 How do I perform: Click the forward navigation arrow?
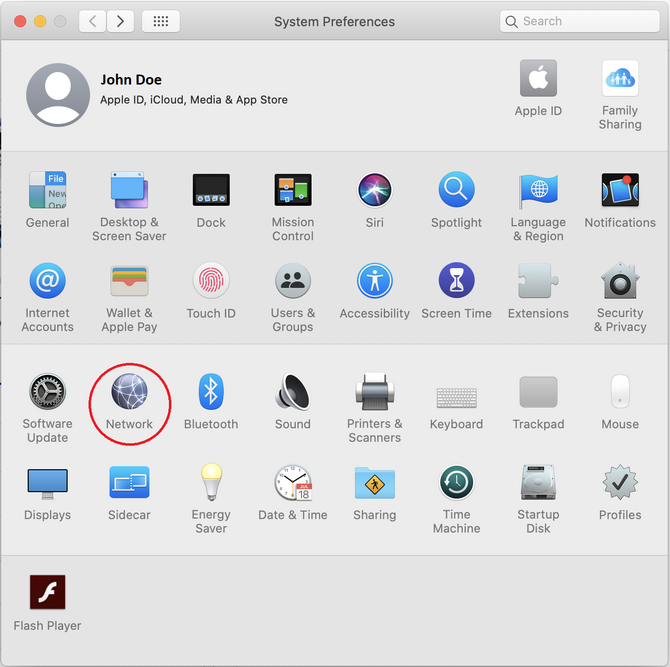(x=120, y=21)
